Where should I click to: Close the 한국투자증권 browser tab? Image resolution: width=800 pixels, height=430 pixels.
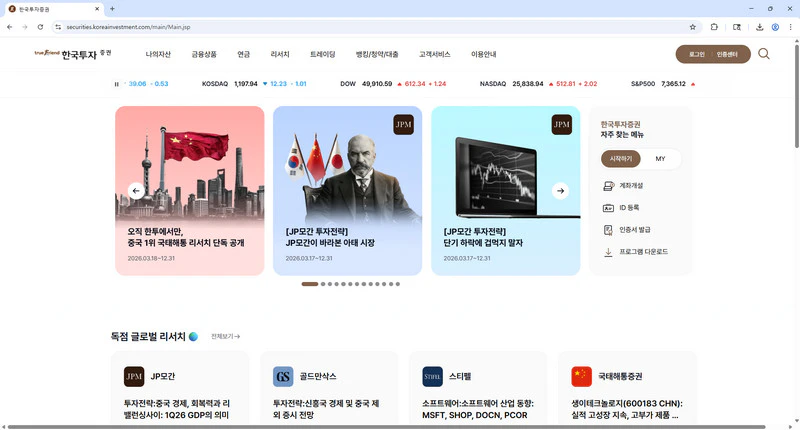coord(97,9)
